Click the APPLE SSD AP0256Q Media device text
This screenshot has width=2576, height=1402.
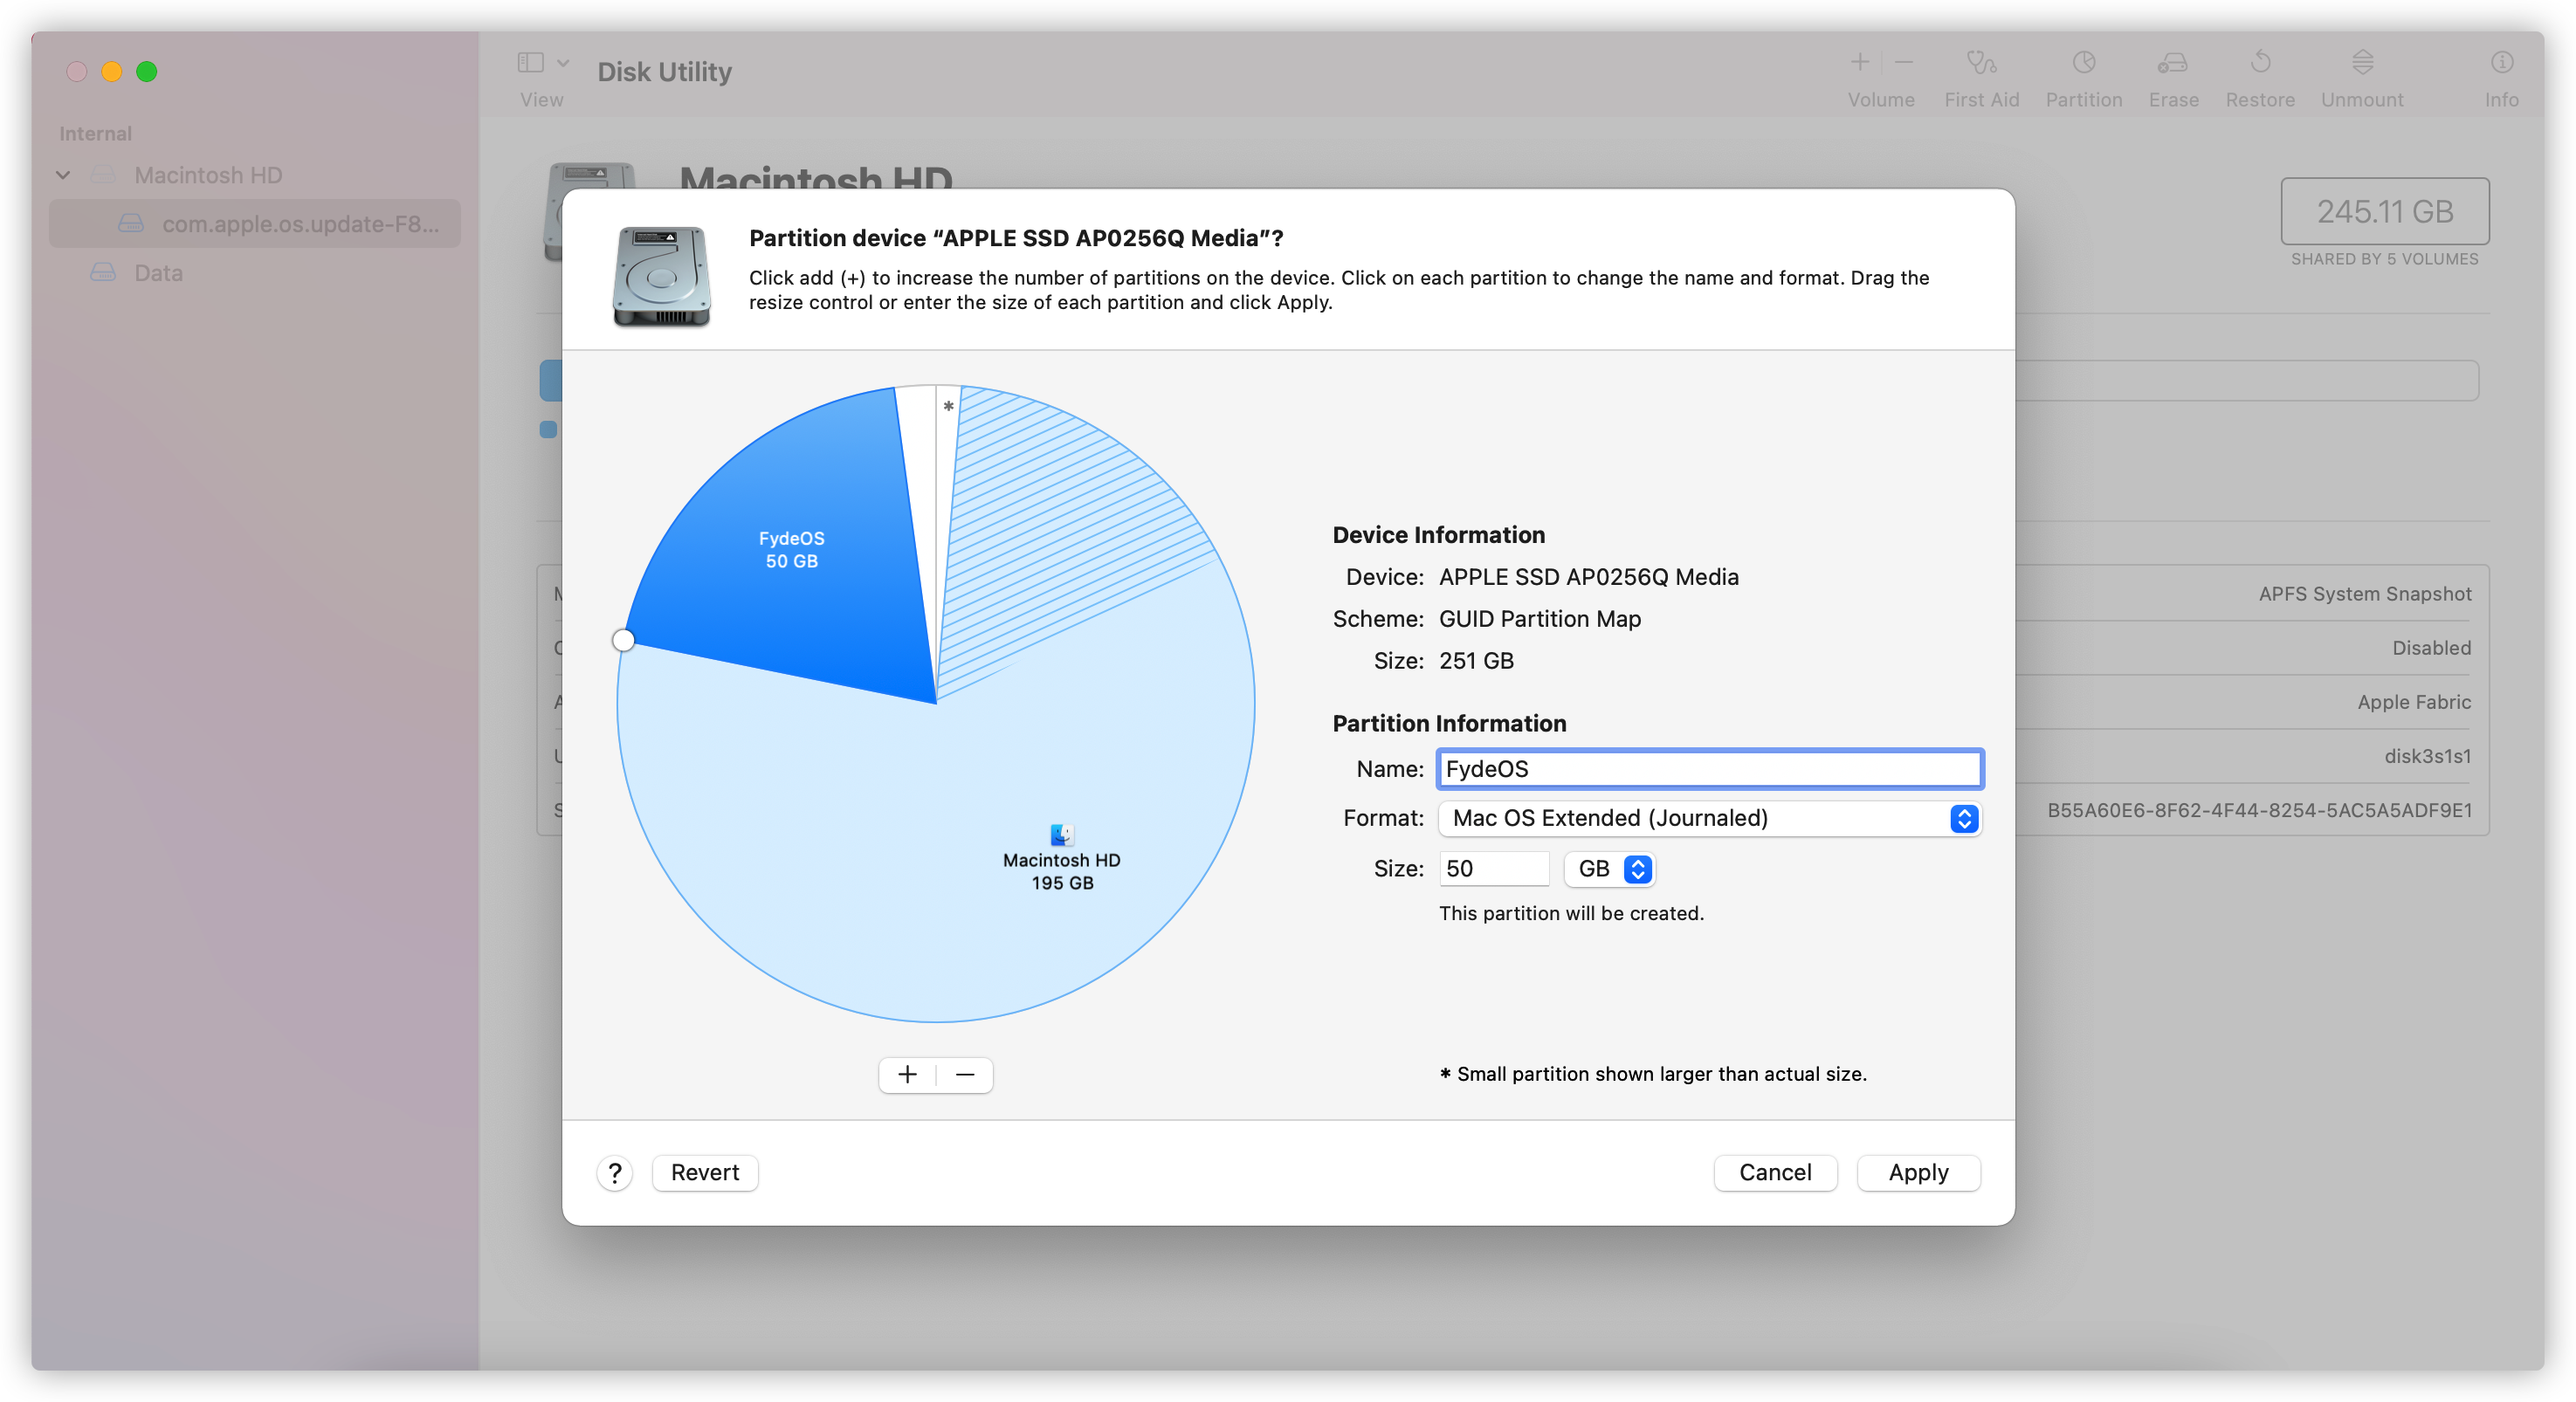(x=1588, y=576)
